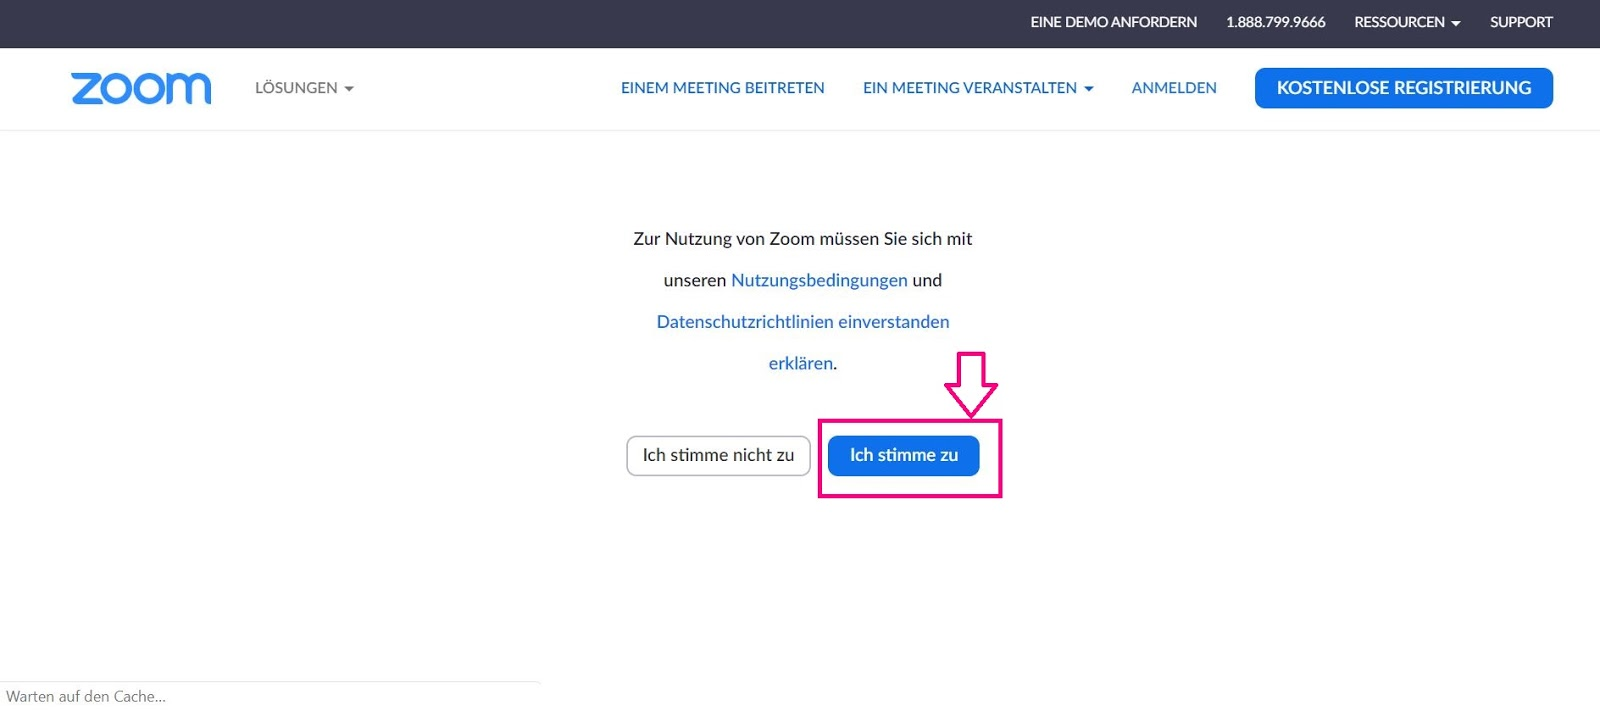Image resolution: width=1600 pixels, height=711 pixels.
Task: Click the 'erklären' link text
Action: [800, 364]
